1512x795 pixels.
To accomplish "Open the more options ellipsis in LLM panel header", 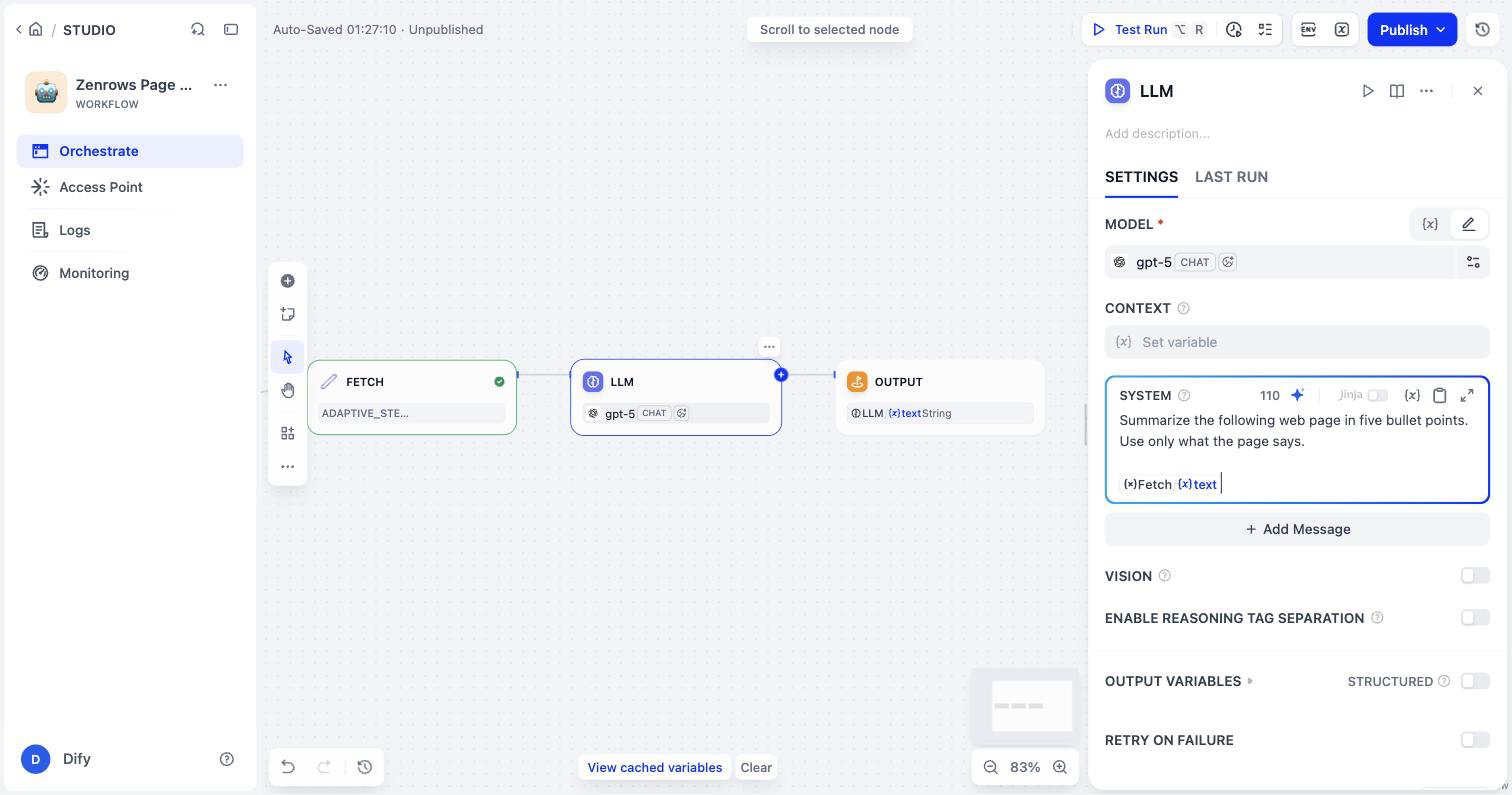I will tap(1427, 91).
